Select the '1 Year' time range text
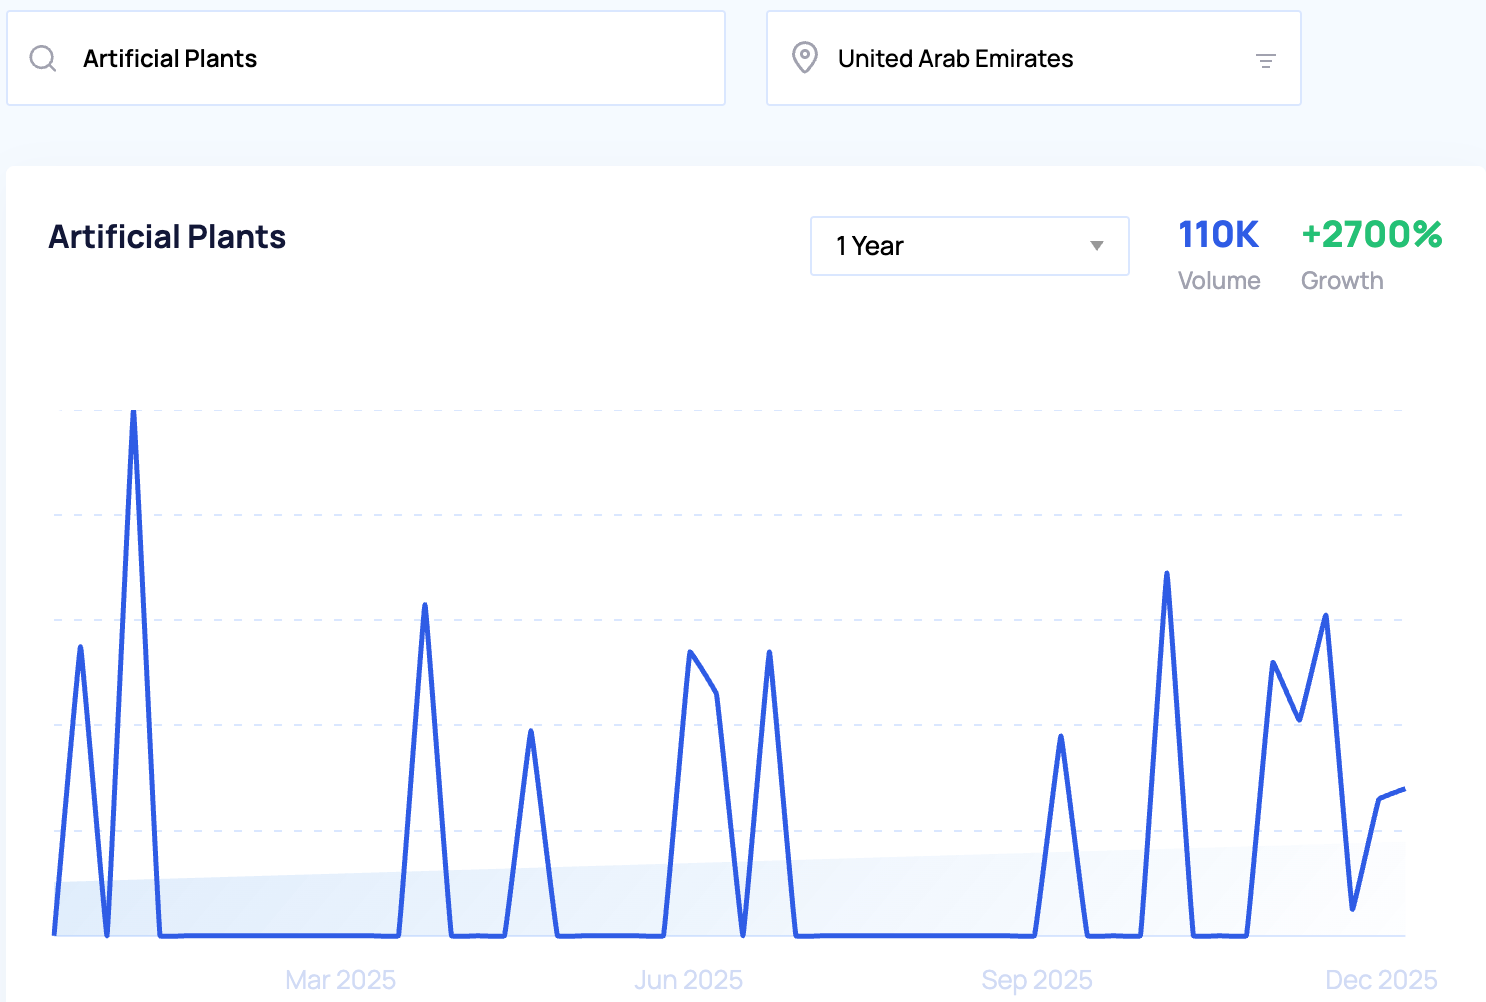Image resolution: width=1486 pixels, height=1002 pixels. (x=870, y=246)
